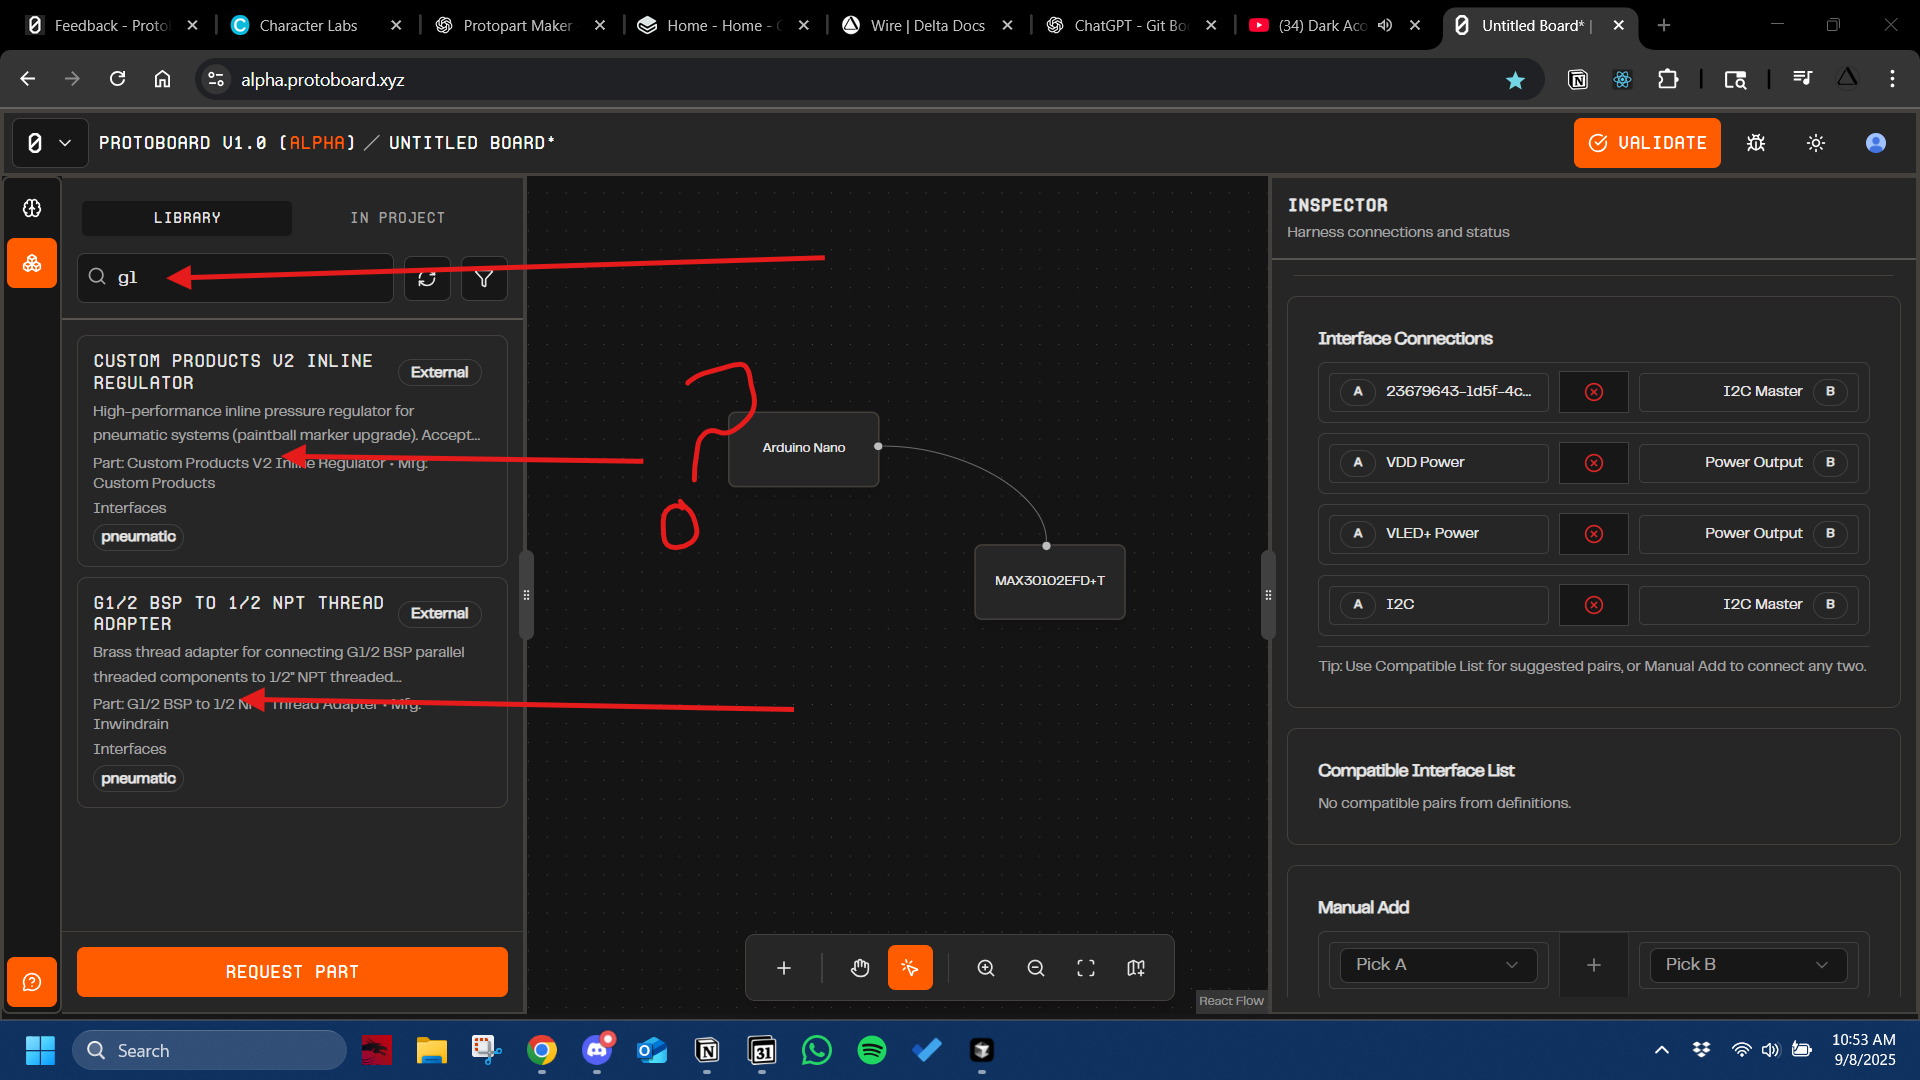Open the help icon in left sidebar
The width and height of the screenshot is (1920, 1080).
[32, 982]
